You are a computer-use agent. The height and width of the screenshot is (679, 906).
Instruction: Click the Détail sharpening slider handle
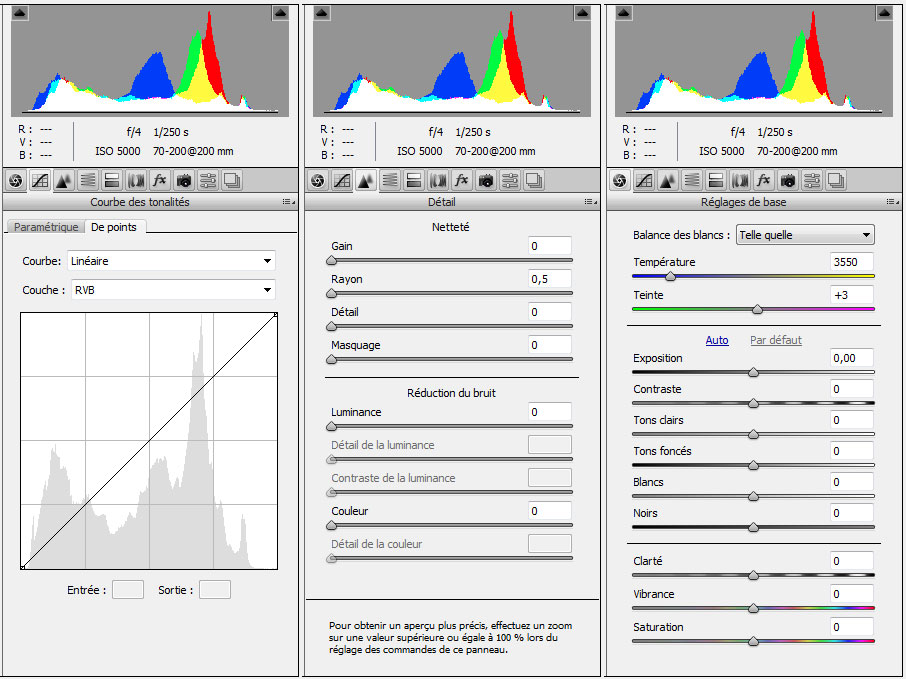[332, 327]
